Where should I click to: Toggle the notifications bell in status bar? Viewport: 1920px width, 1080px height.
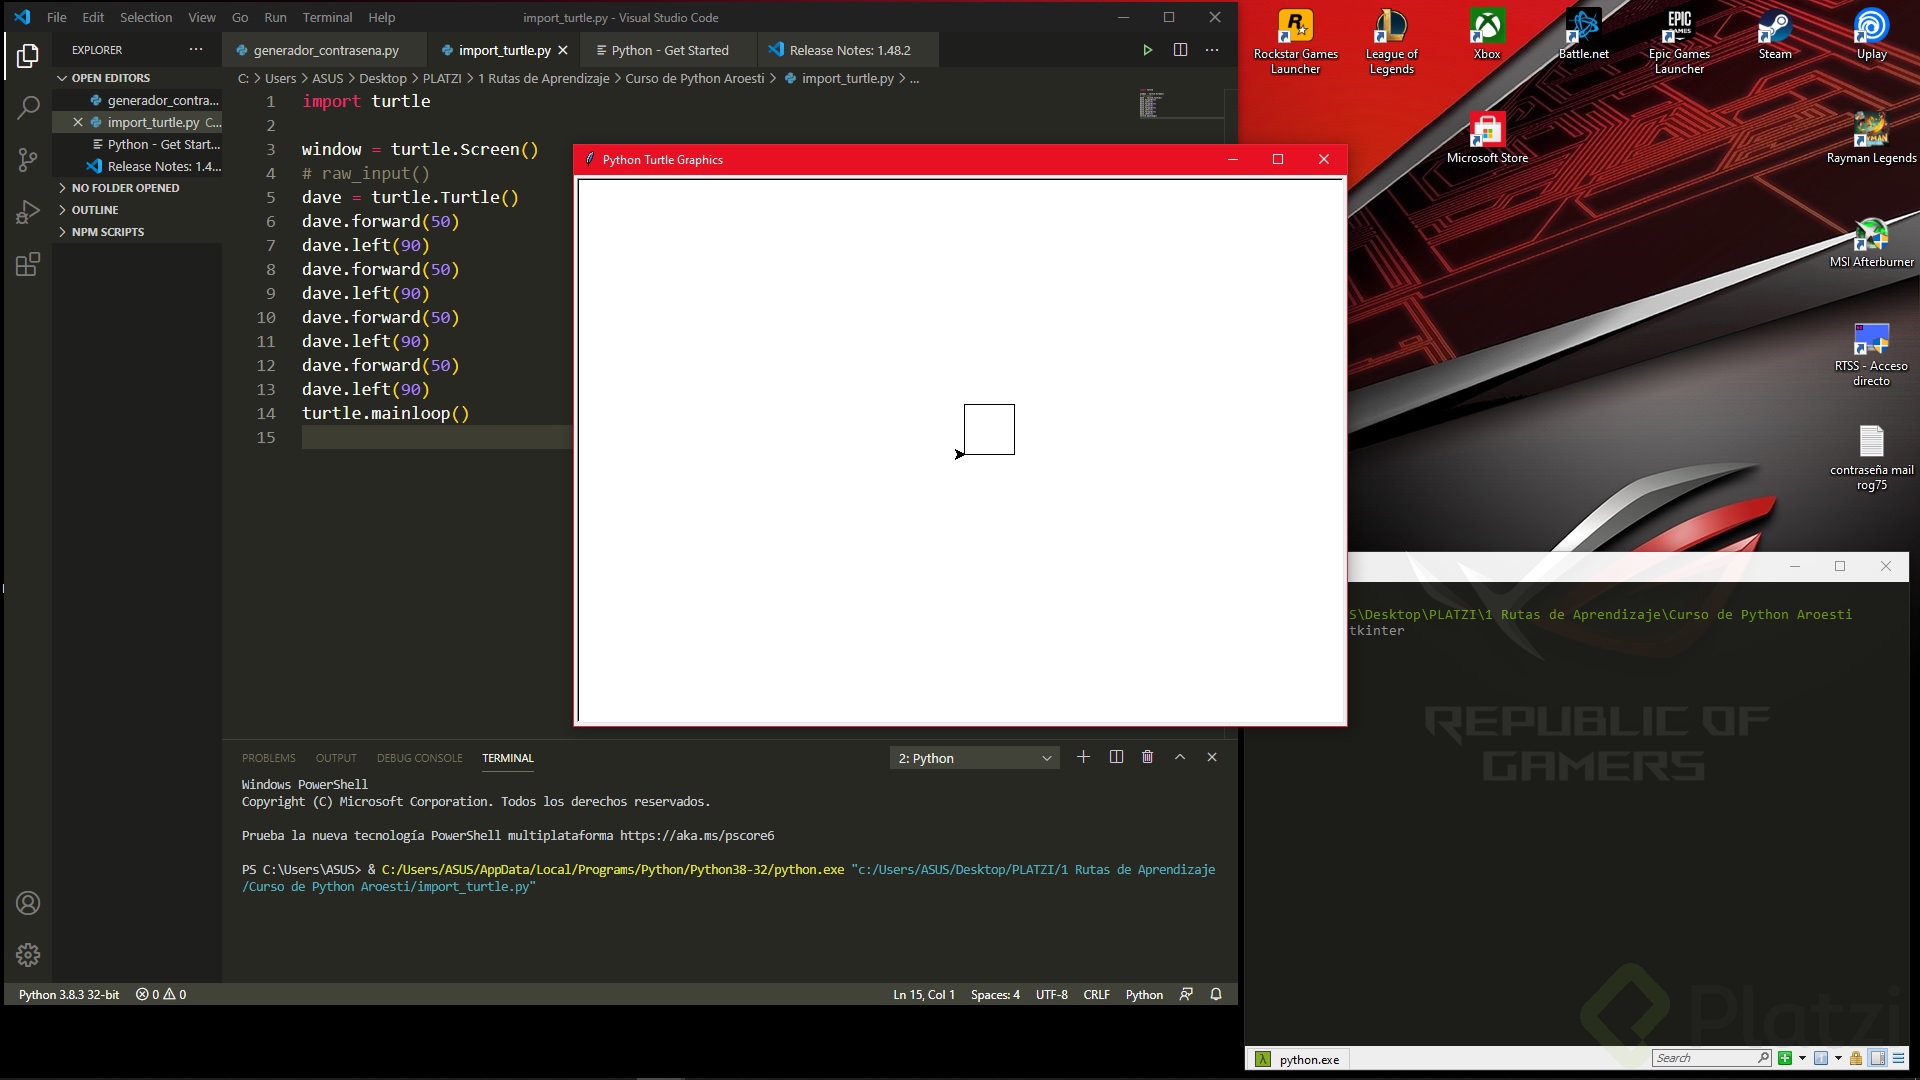click(1215, 994)
